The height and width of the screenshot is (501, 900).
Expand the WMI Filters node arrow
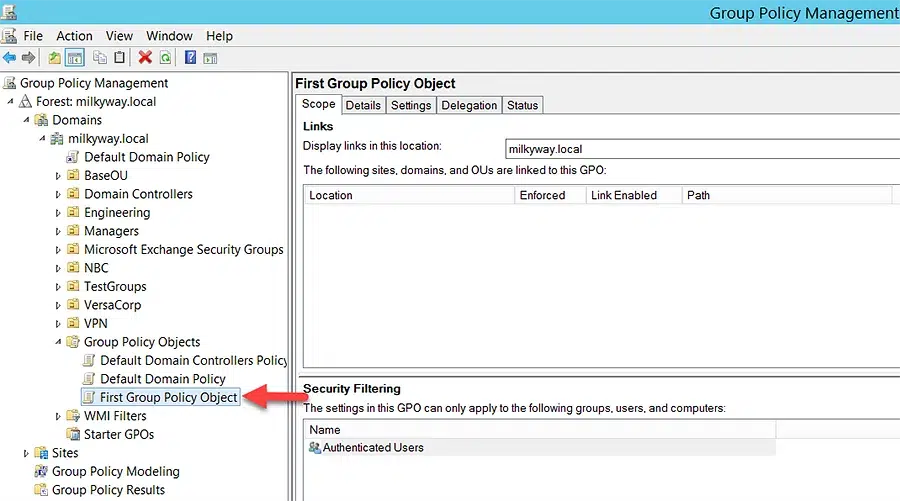coord(58,417)
